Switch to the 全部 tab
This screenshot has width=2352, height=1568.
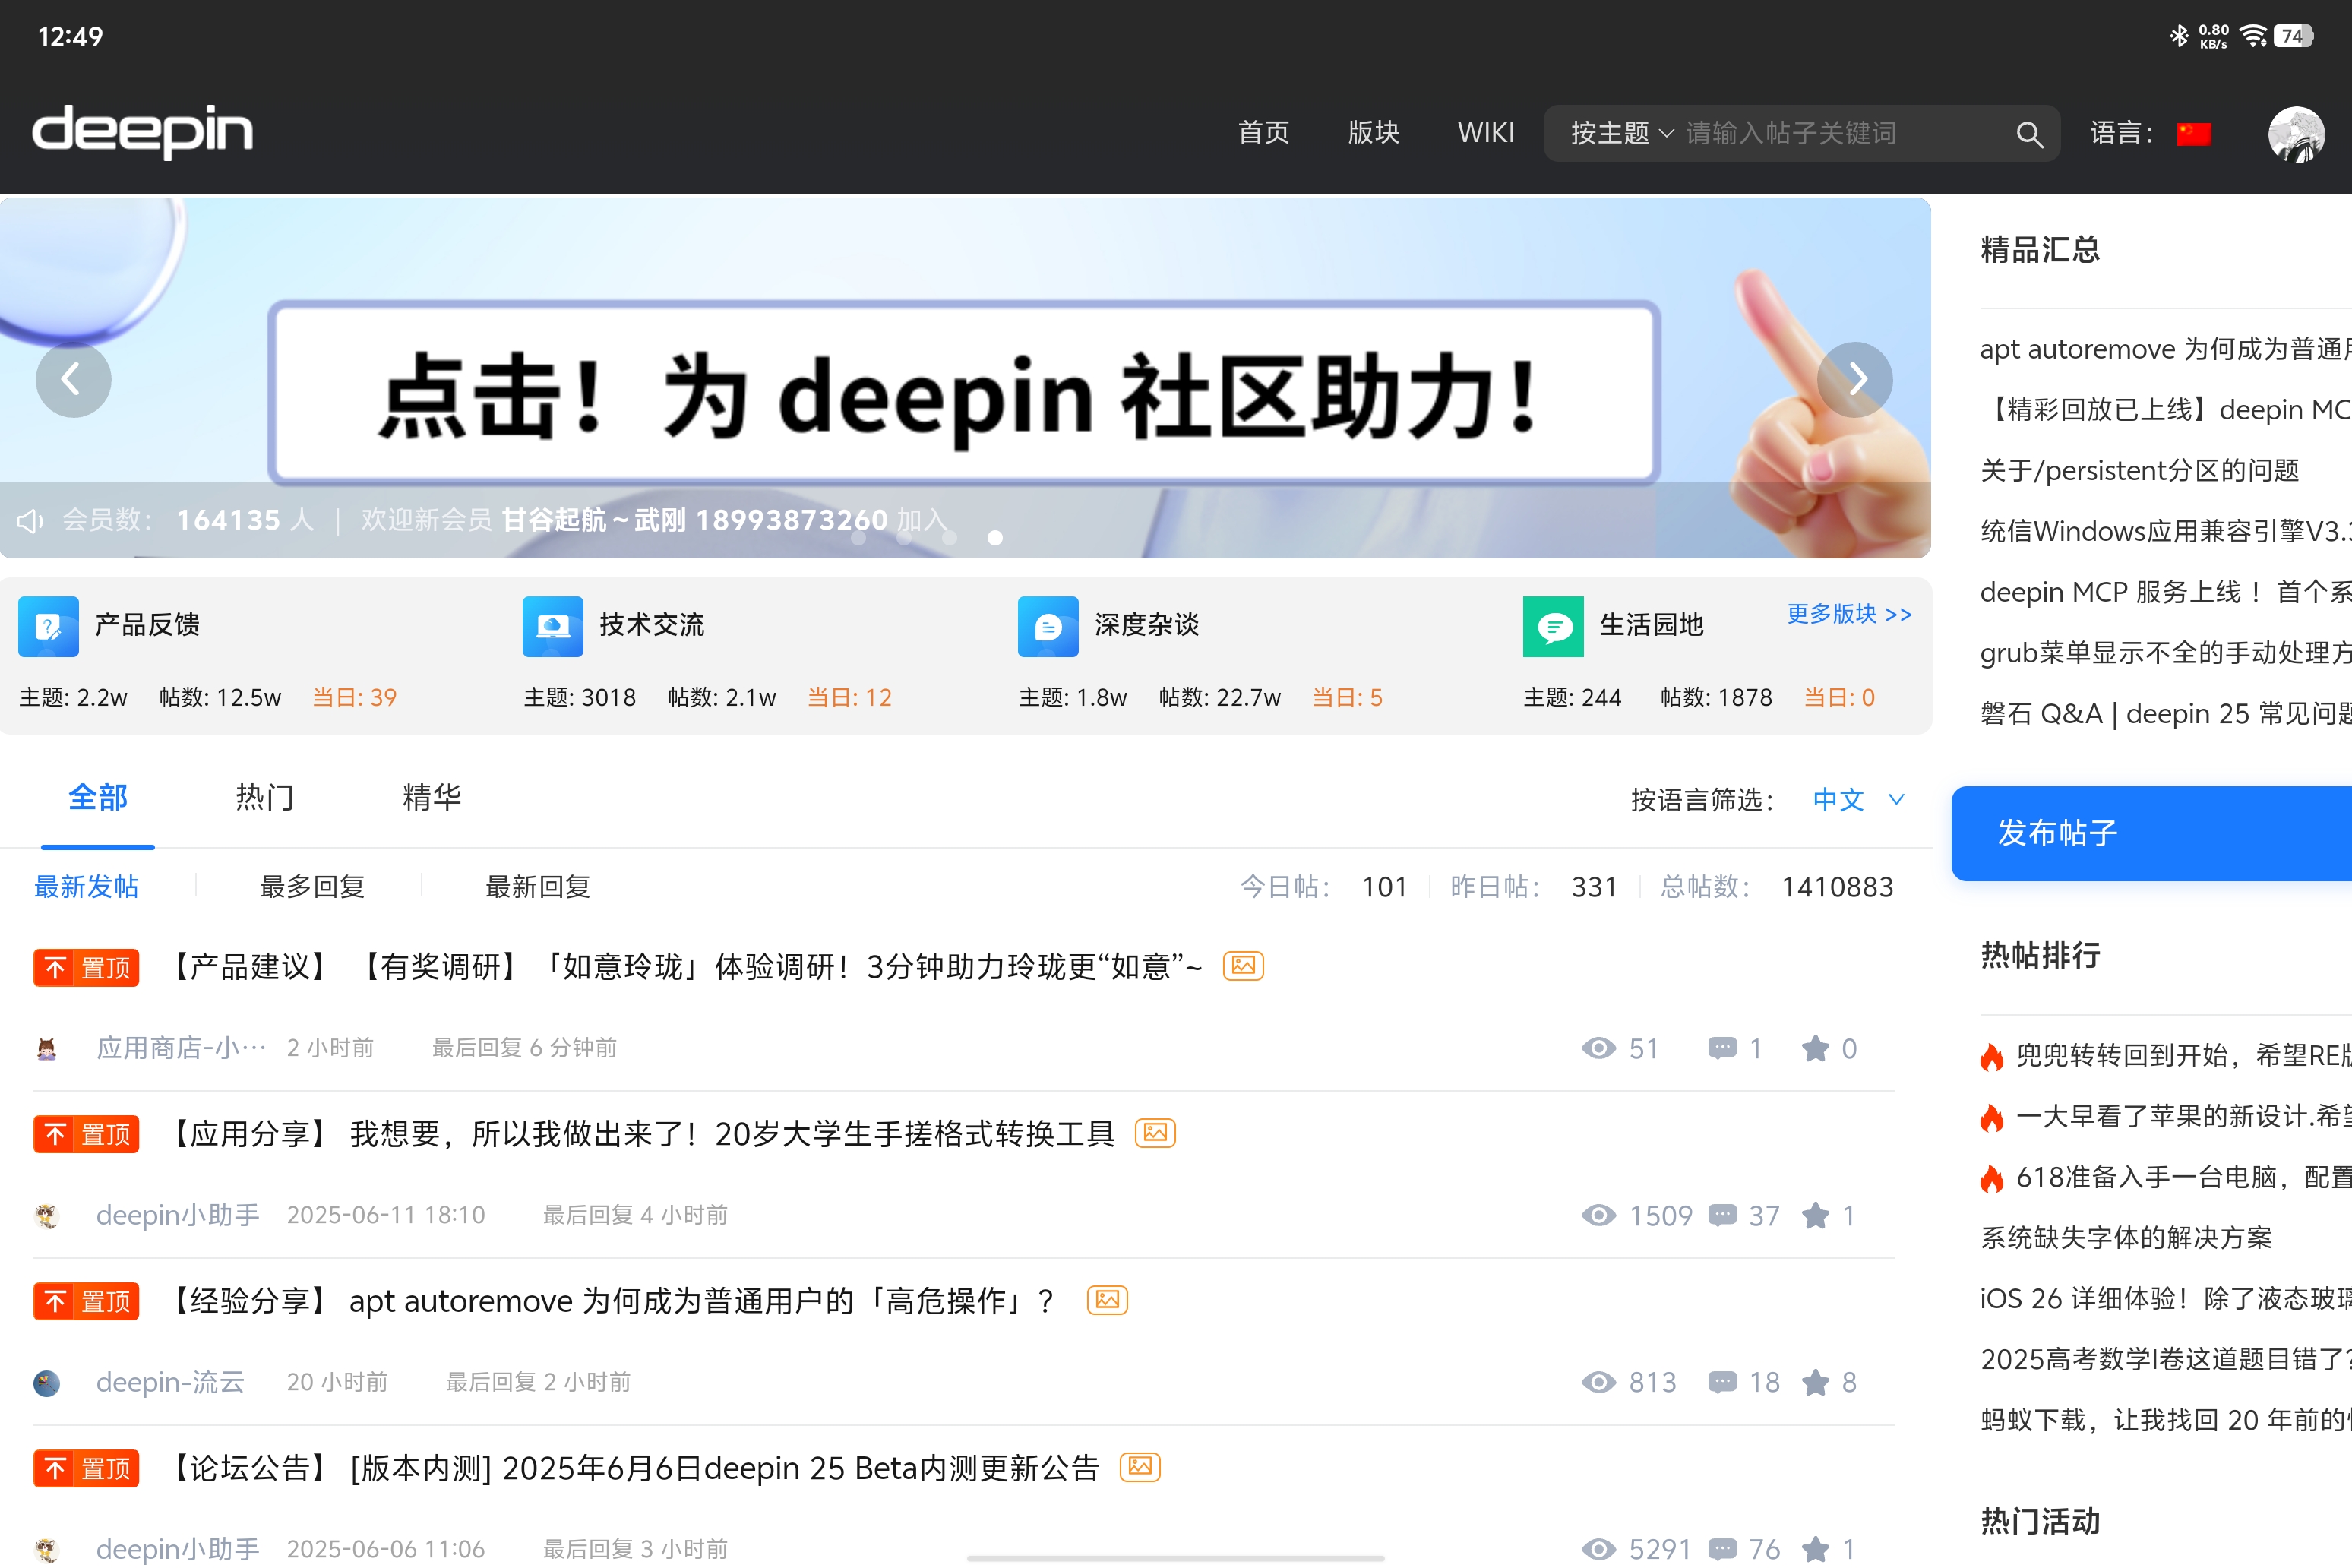click(x=98, y=797)
